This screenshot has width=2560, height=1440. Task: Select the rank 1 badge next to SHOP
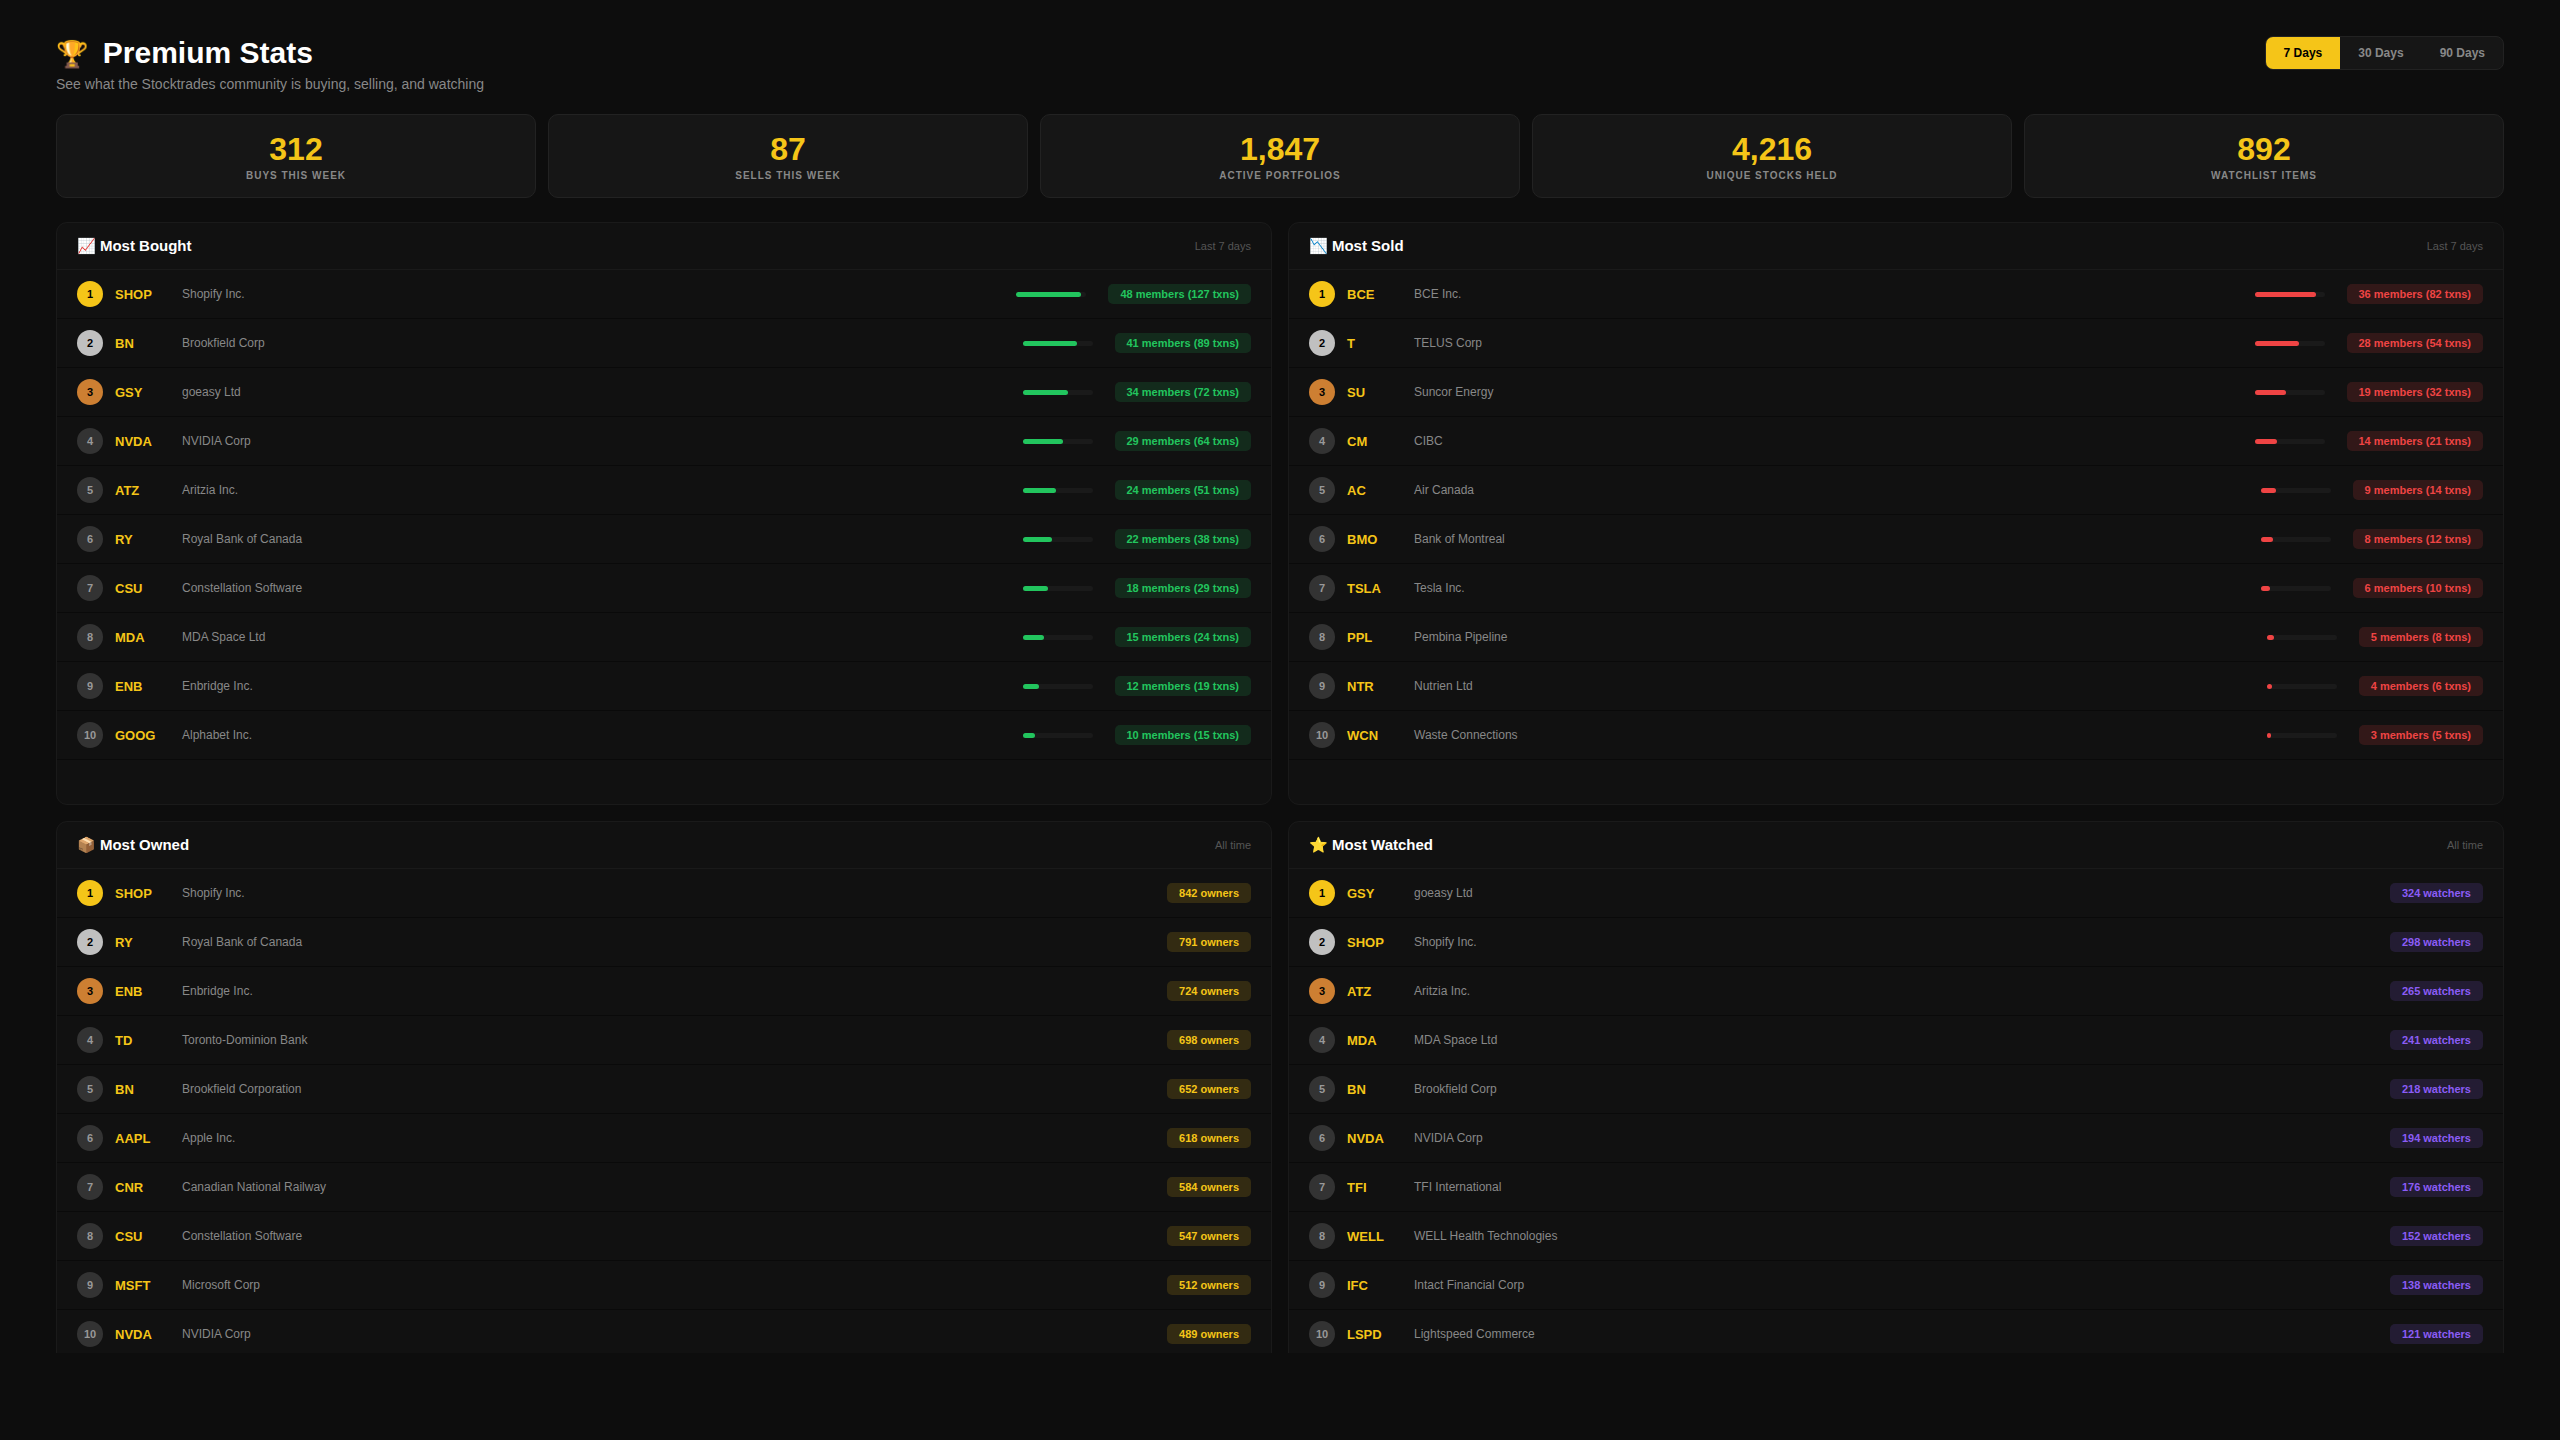89,294
